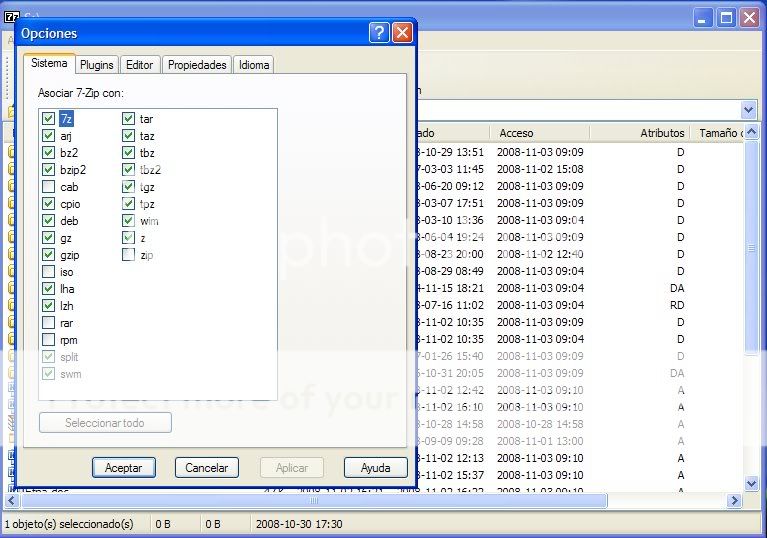Toggle the 7z association checkbox
Image resolution: width=767 pixels, height=538 pixels.
48,118
